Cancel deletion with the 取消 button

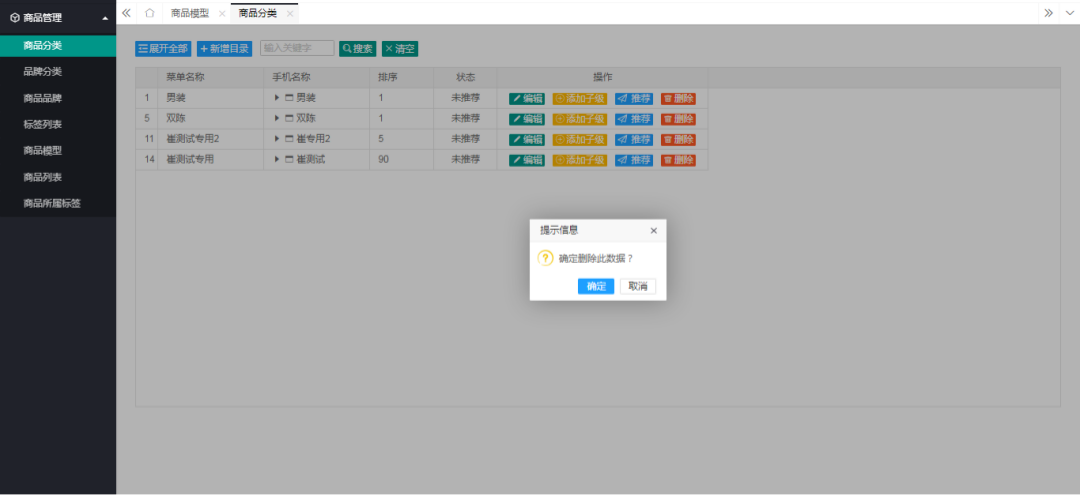[638, 286]
